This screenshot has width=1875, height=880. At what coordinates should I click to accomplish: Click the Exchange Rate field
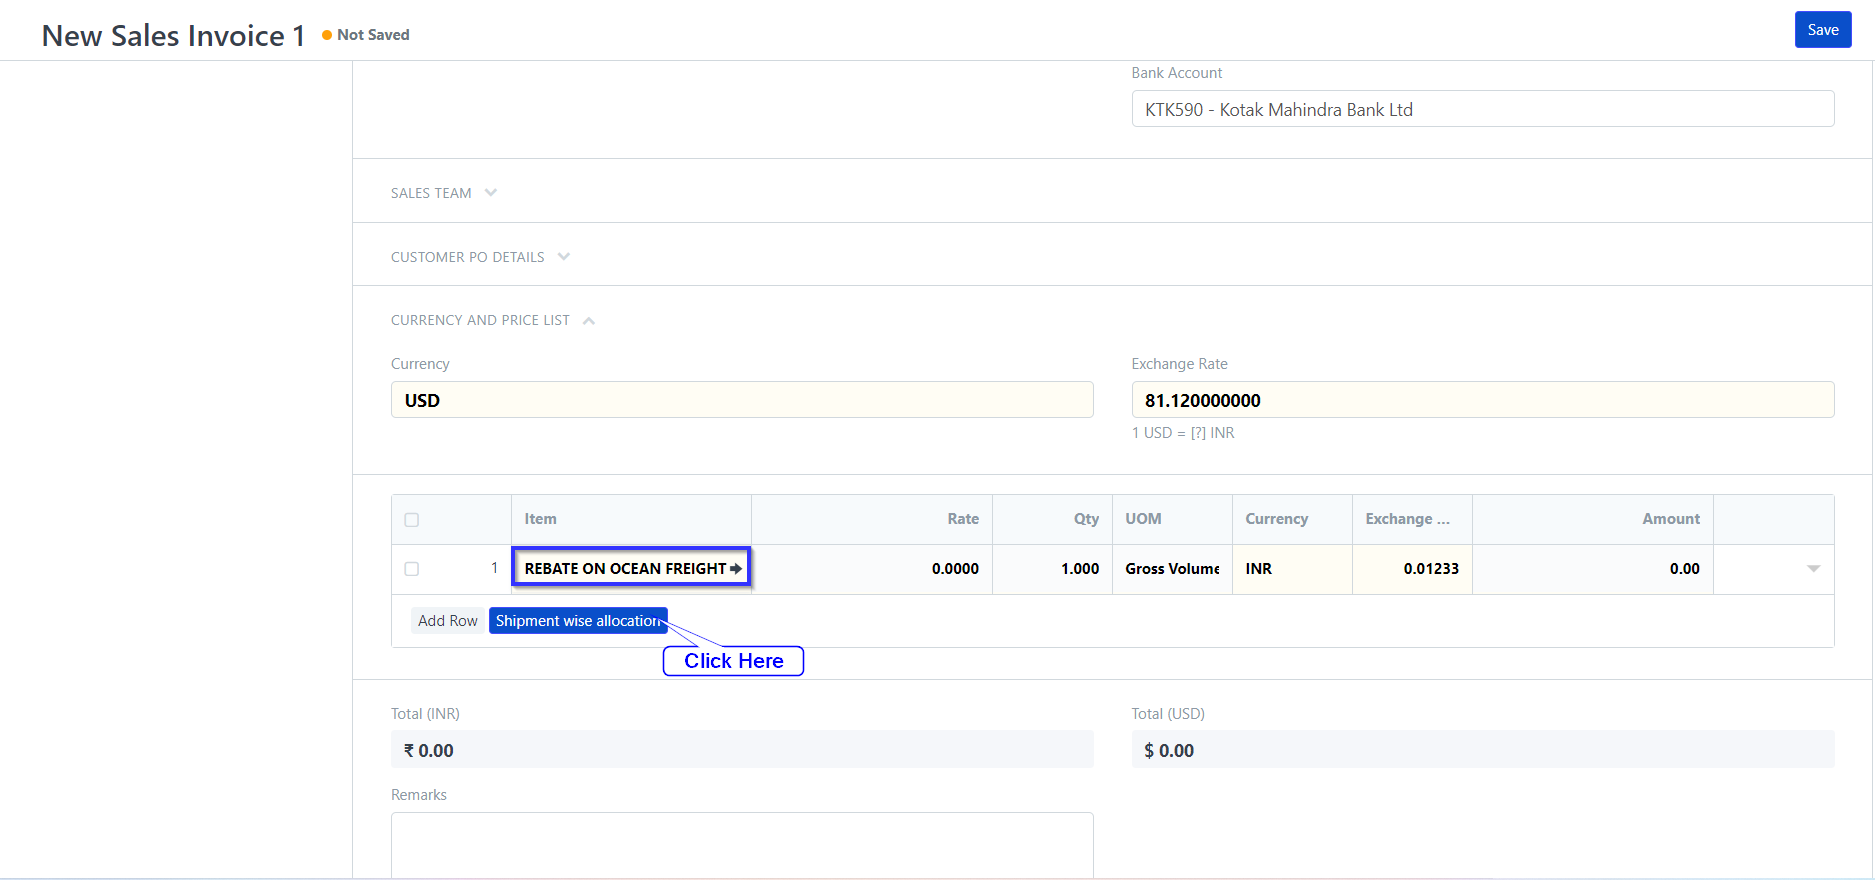coord(1482,400)
